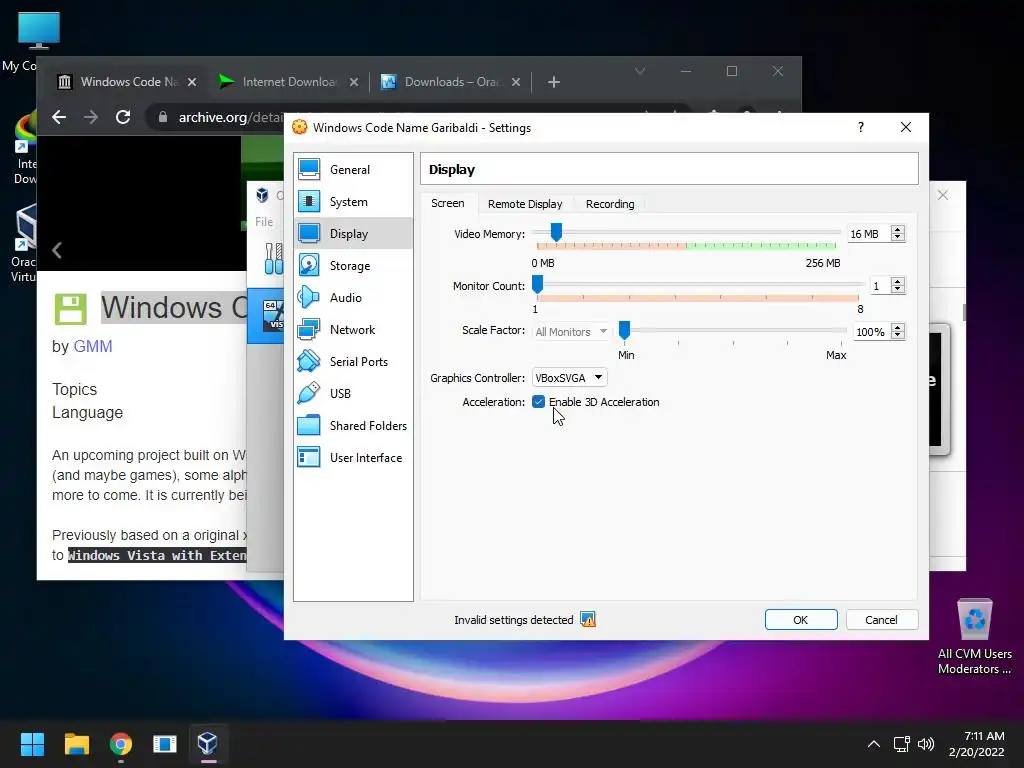Open File Explorer from the taskbar
The image size is (1024, 768).
coord(76,744)
